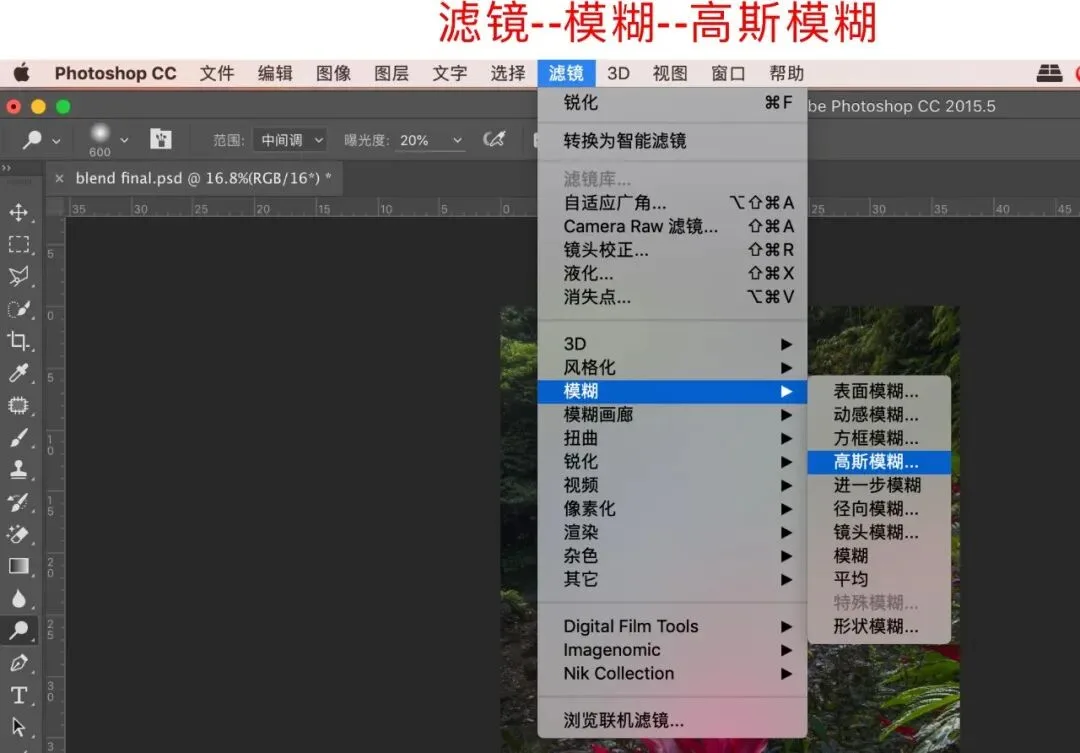Select the Horizontal Type tool

(19, 695)
